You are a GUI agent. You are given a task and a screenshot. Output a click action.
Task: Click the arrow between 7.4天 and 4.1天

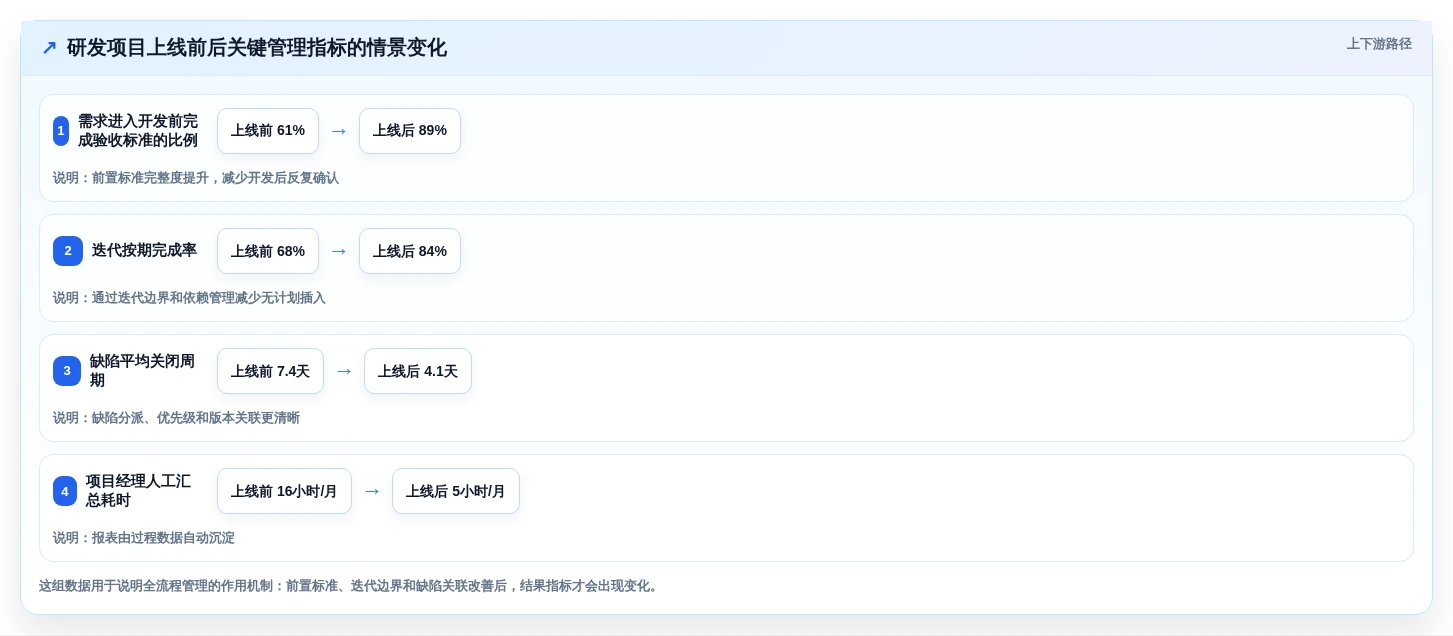pyautogui.click(x=344, y=371)
